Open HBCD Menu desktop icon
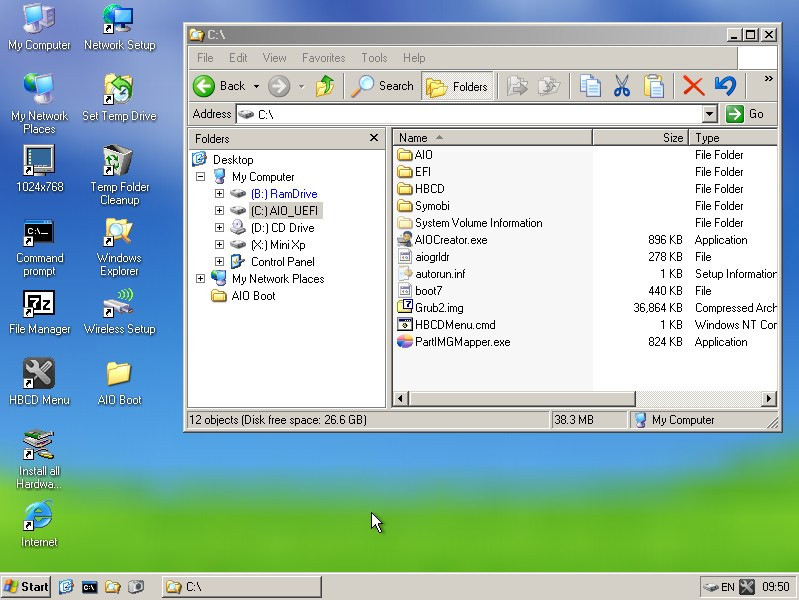The width and height of the screenshot is (799, 600). (39, 382)
